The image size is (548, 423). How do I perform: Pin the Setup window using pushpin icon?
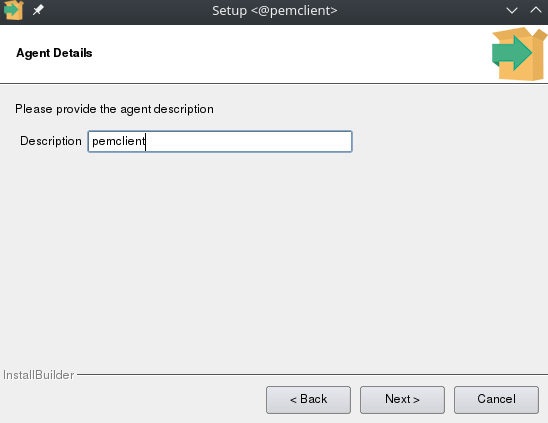click(38, 10)
